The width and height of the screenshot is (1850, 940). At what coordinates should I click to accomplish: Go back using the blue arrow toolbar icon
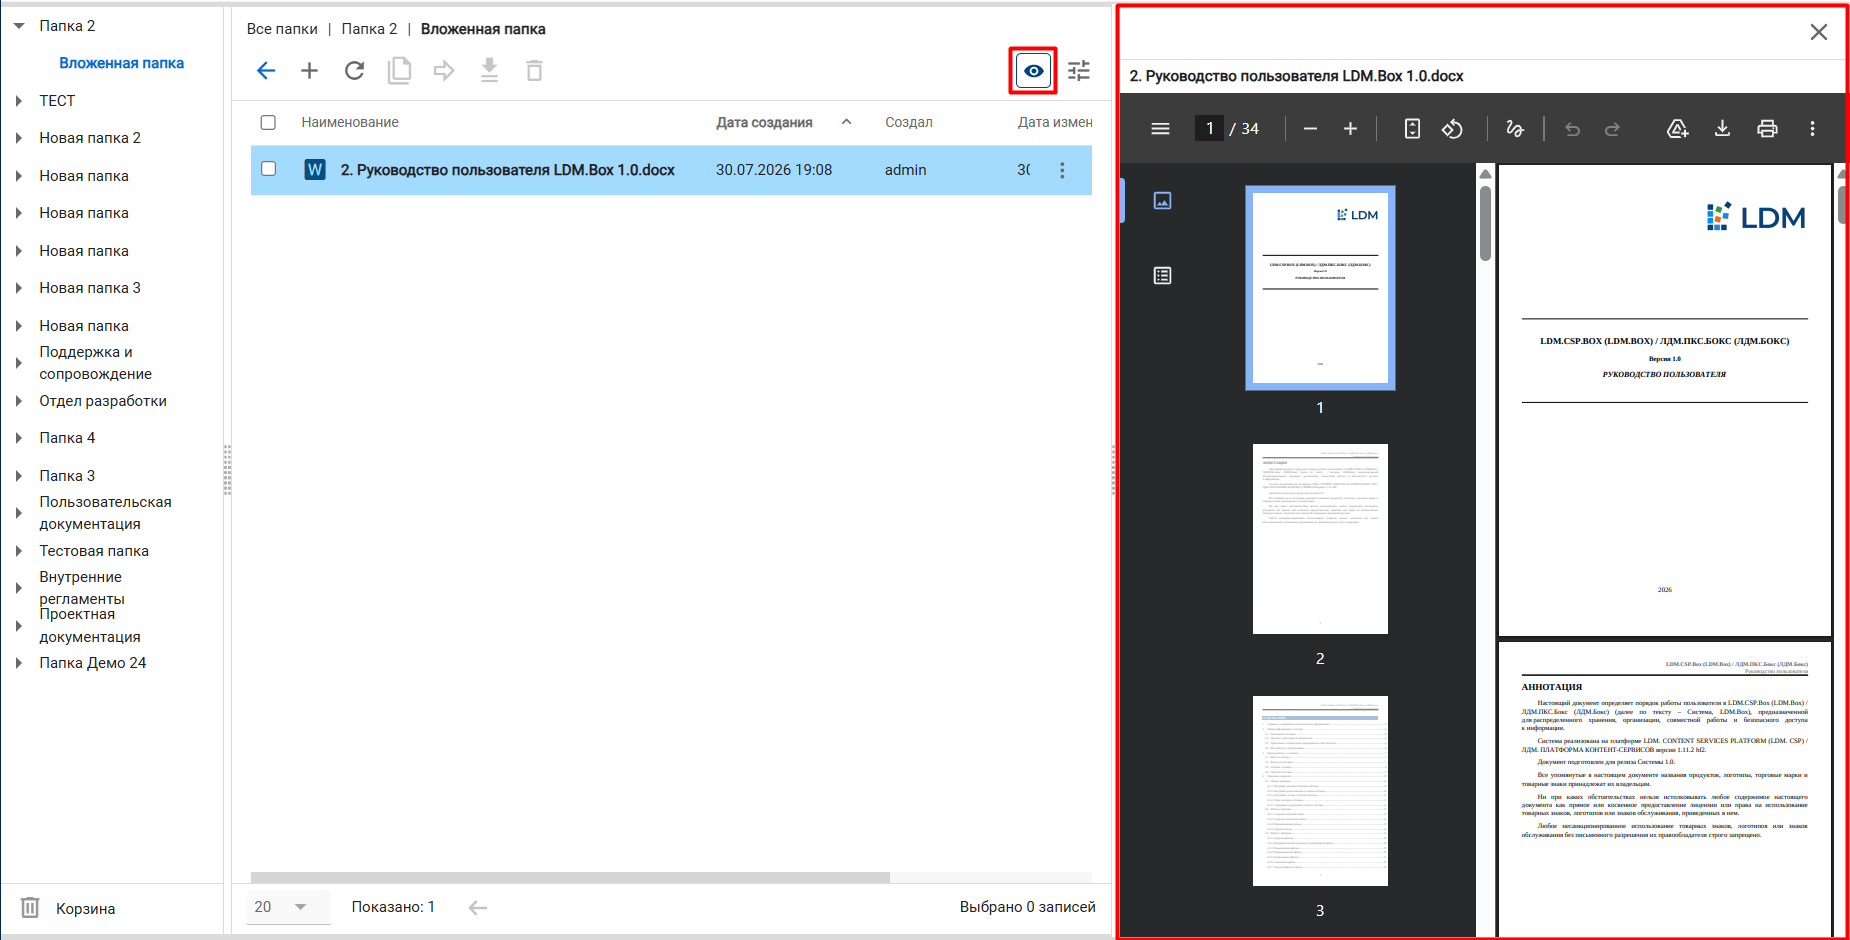(x=266, y=71)
